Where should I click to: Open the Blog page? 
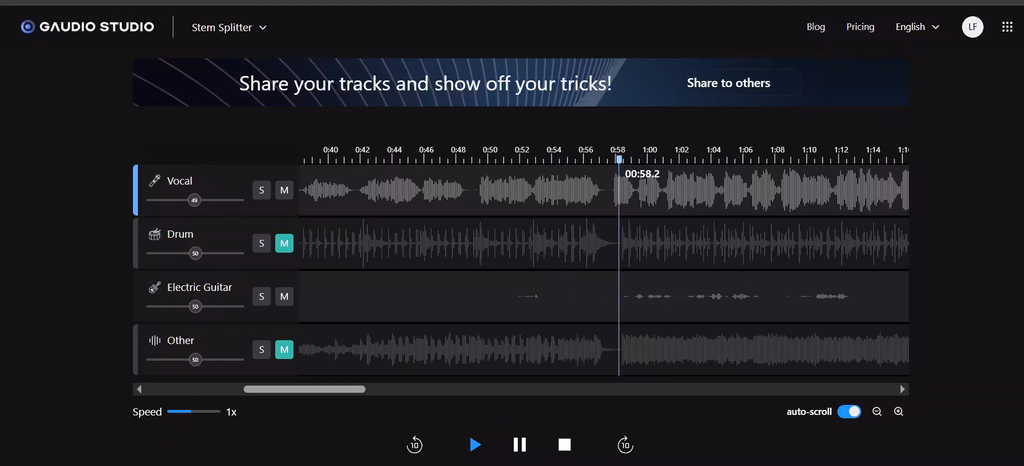(x=816, y=27)
